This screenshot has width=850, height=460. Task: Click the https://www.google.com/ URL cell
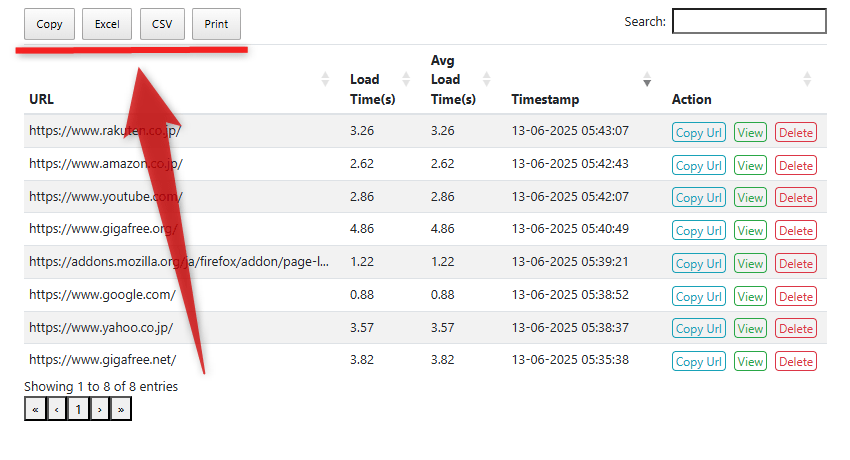coord(102,295)
